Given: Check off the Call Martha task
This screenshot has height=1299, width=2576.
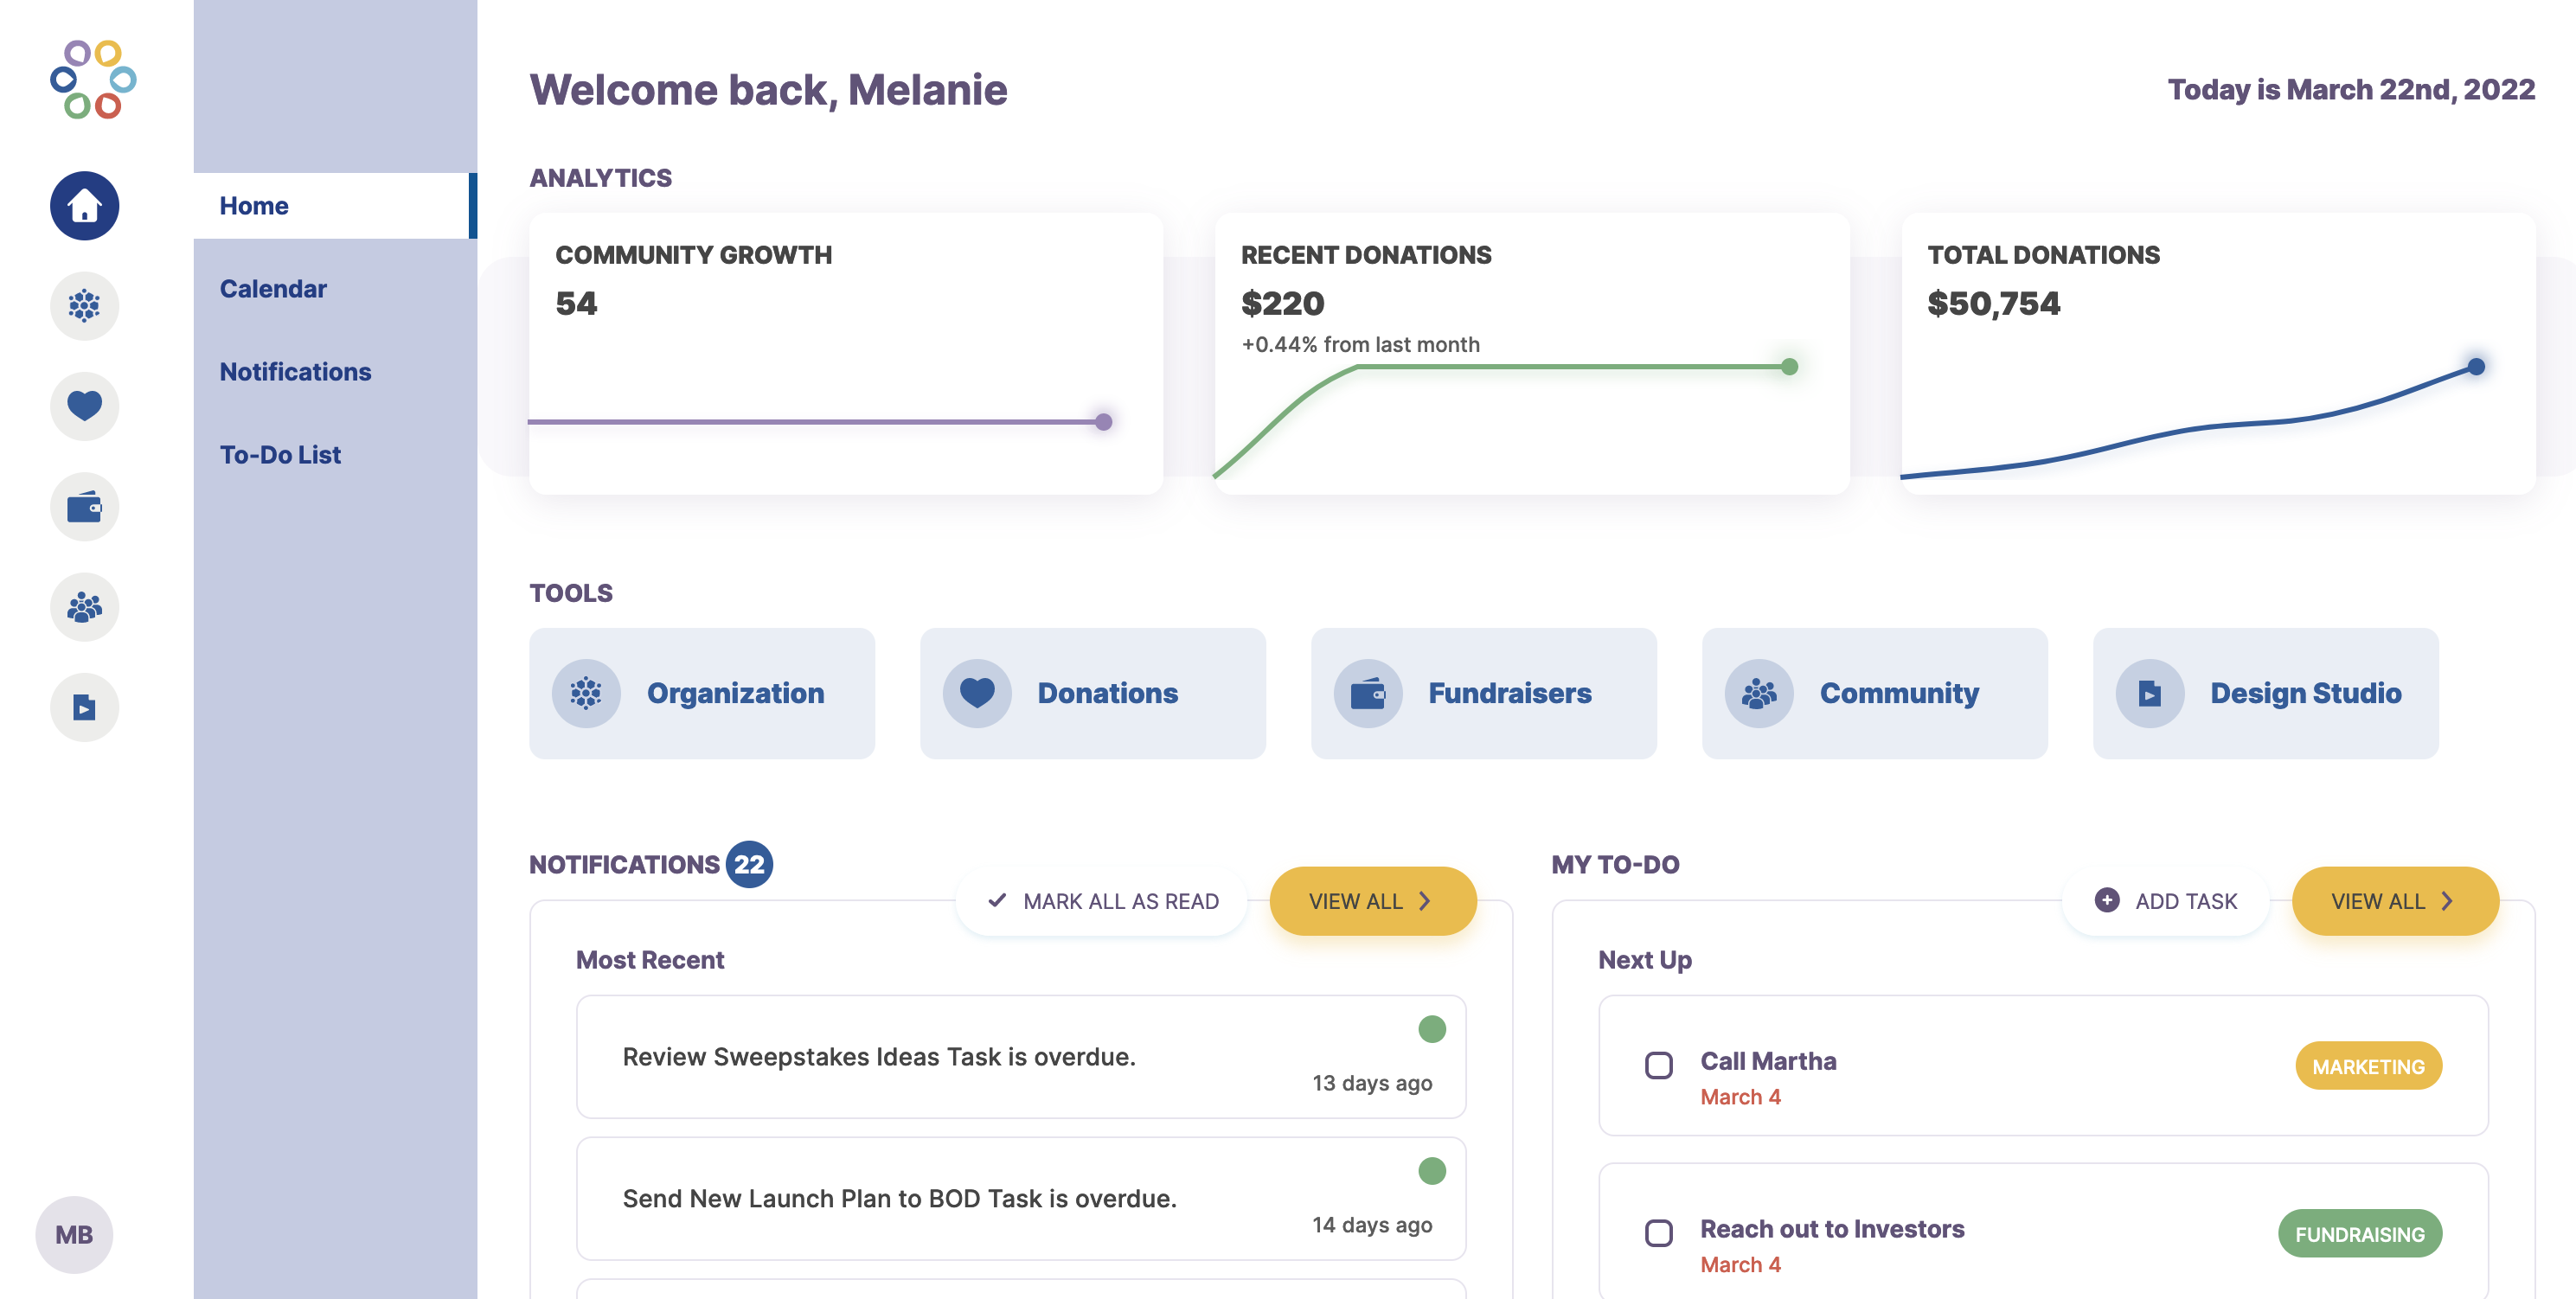Looking at the screenshot, I should [x=1659, y=1065].
